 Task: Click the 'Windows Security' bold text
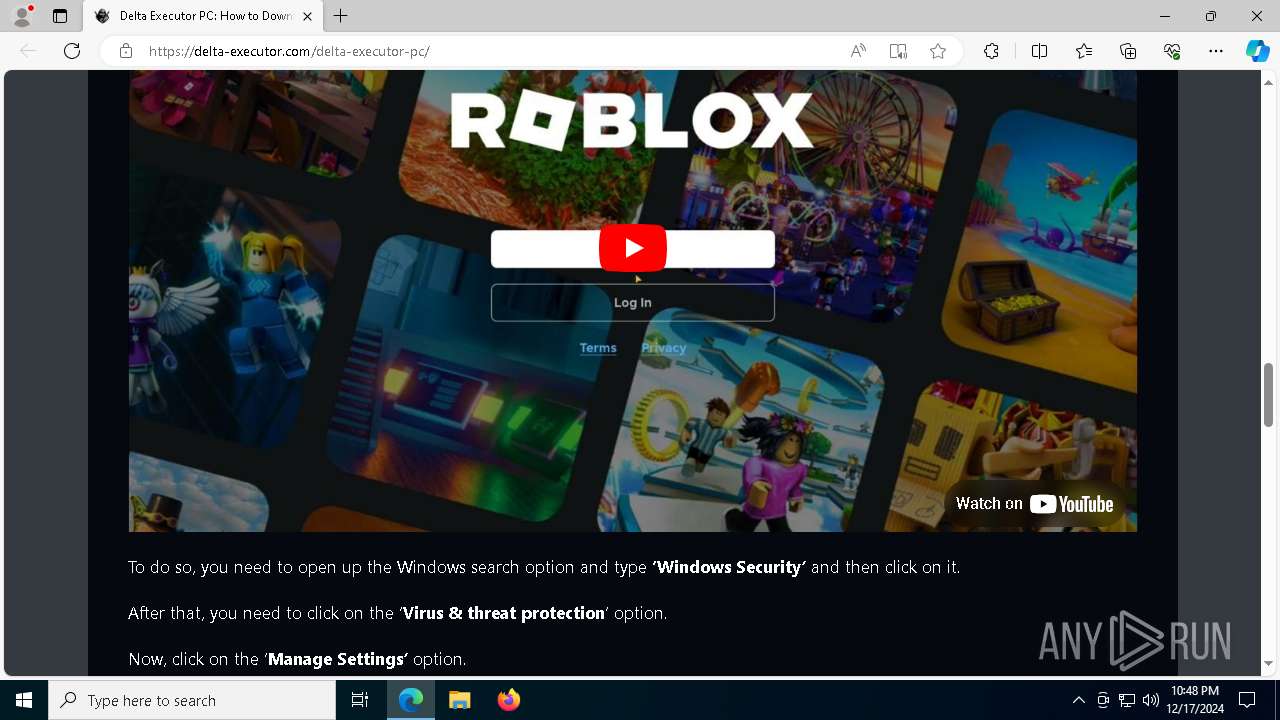pos(729,567)
